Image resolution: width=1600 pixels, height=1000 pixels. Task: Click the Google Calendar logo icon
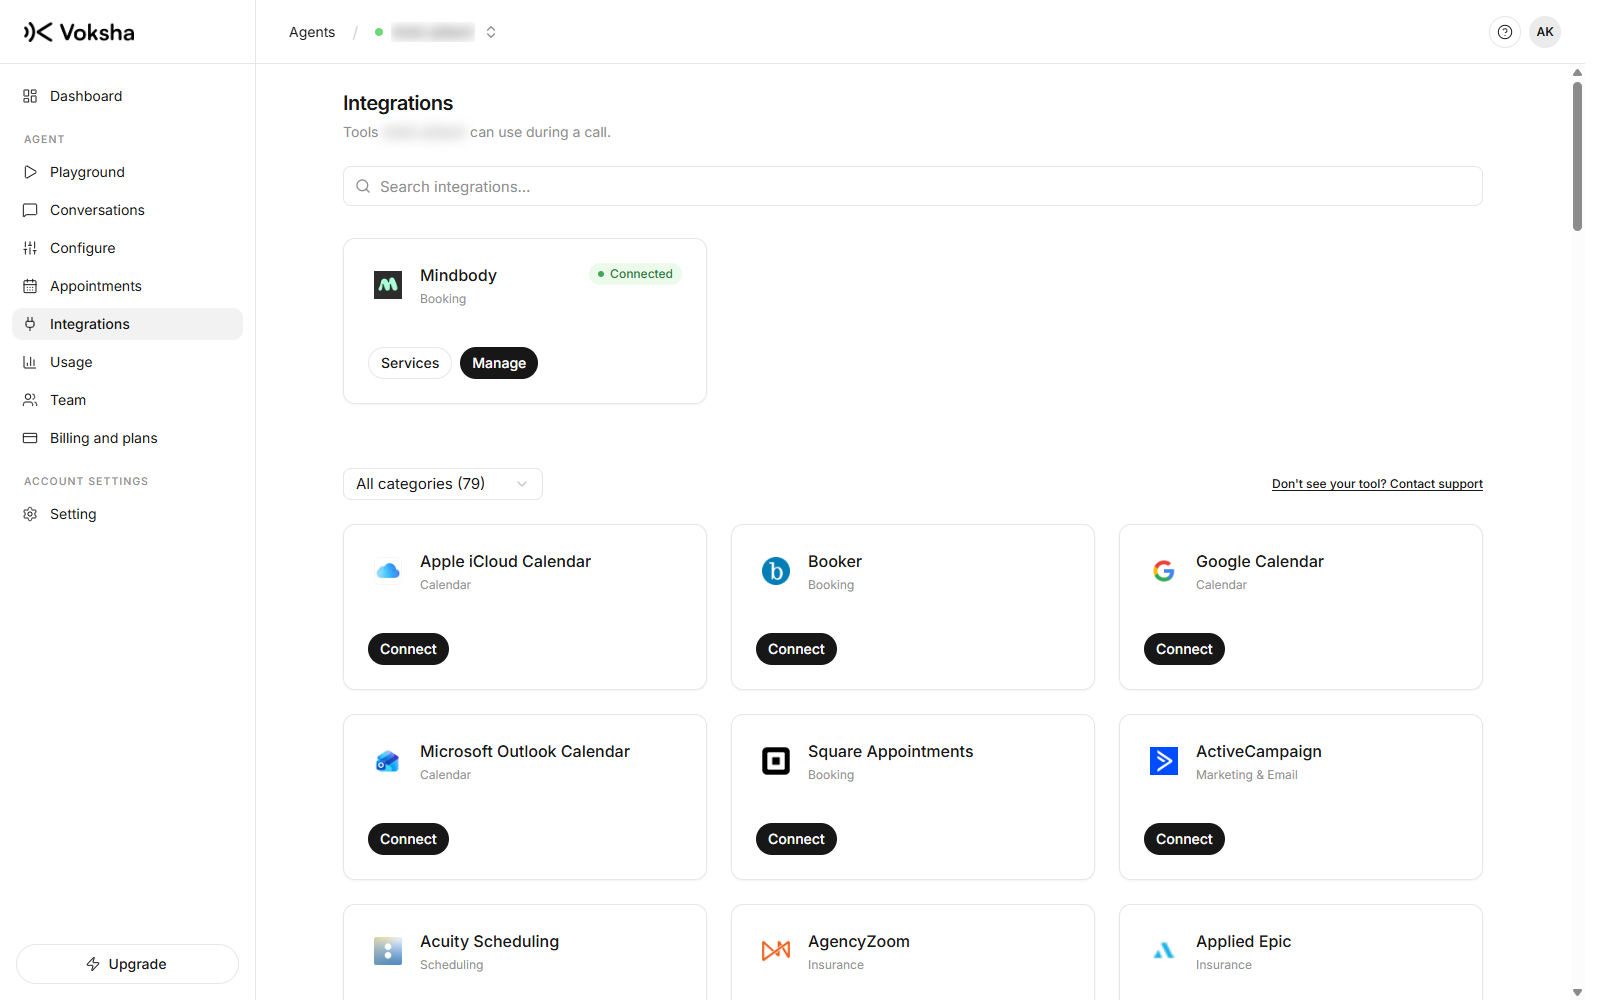[x=1164, y=571]
